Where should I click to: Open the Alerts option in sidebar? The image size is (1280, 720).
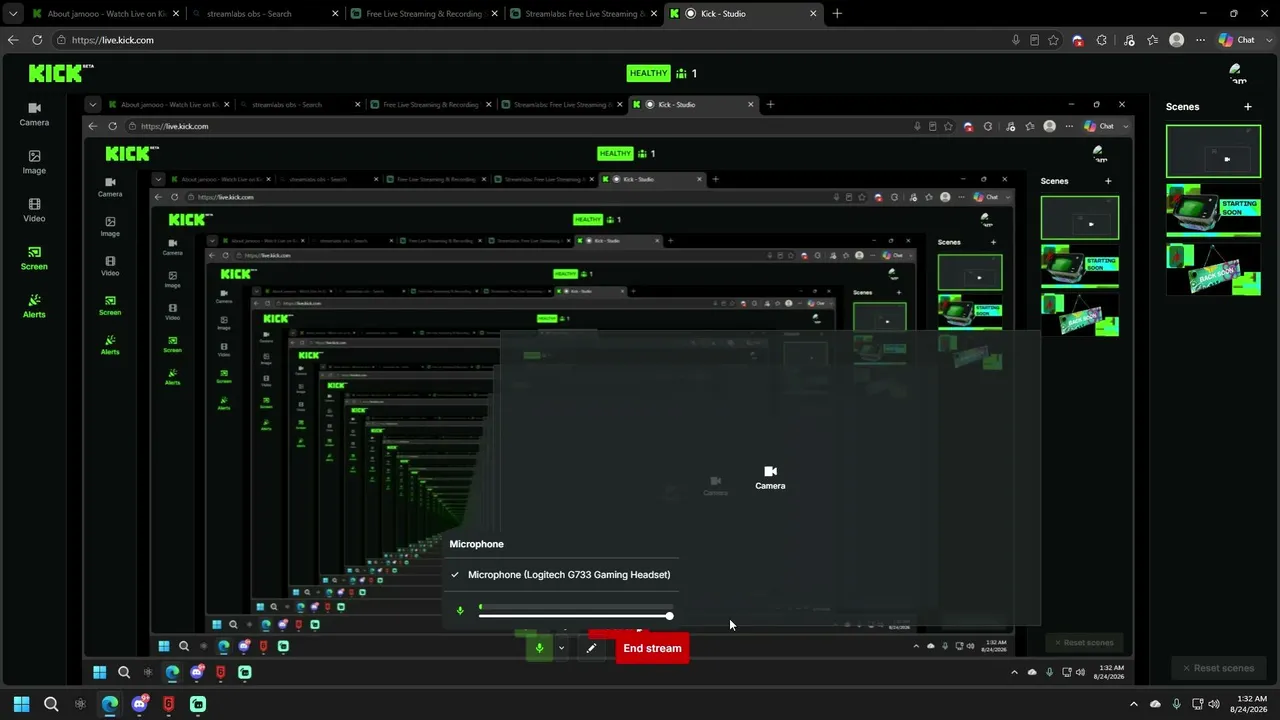point(34,306)
